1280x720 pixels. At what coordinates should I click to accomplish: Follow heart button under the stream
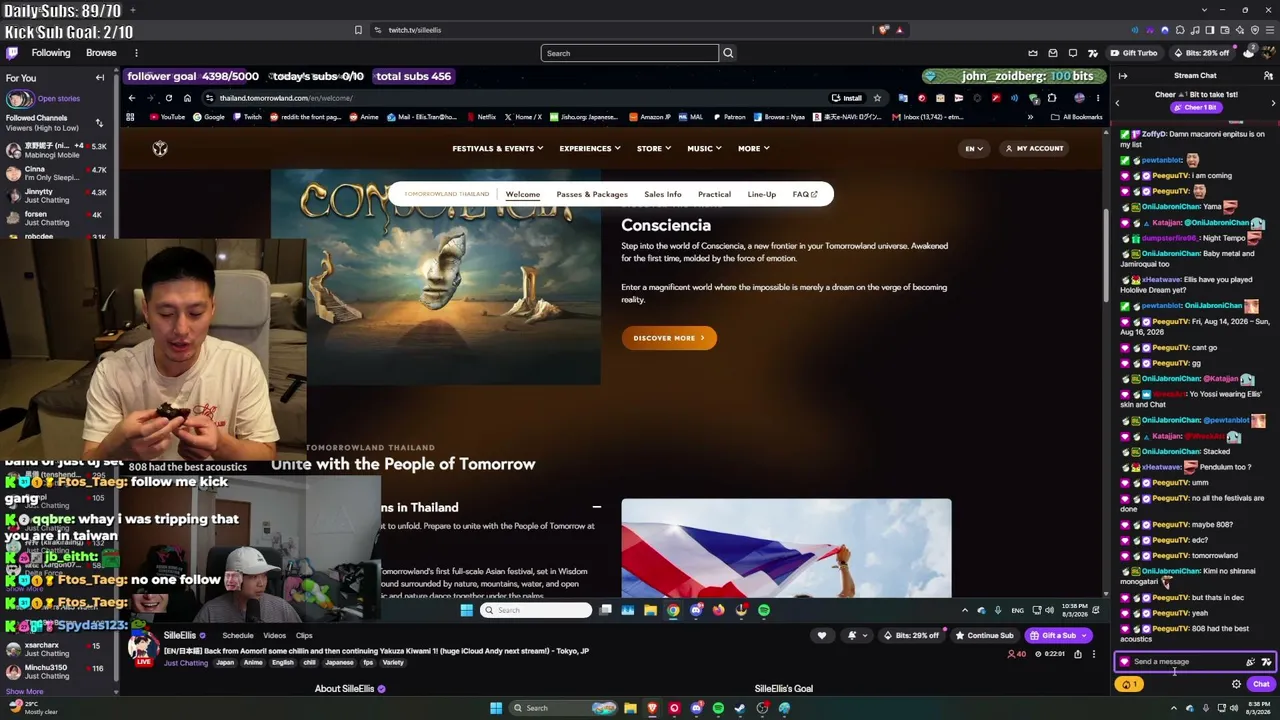click(822, 635)
